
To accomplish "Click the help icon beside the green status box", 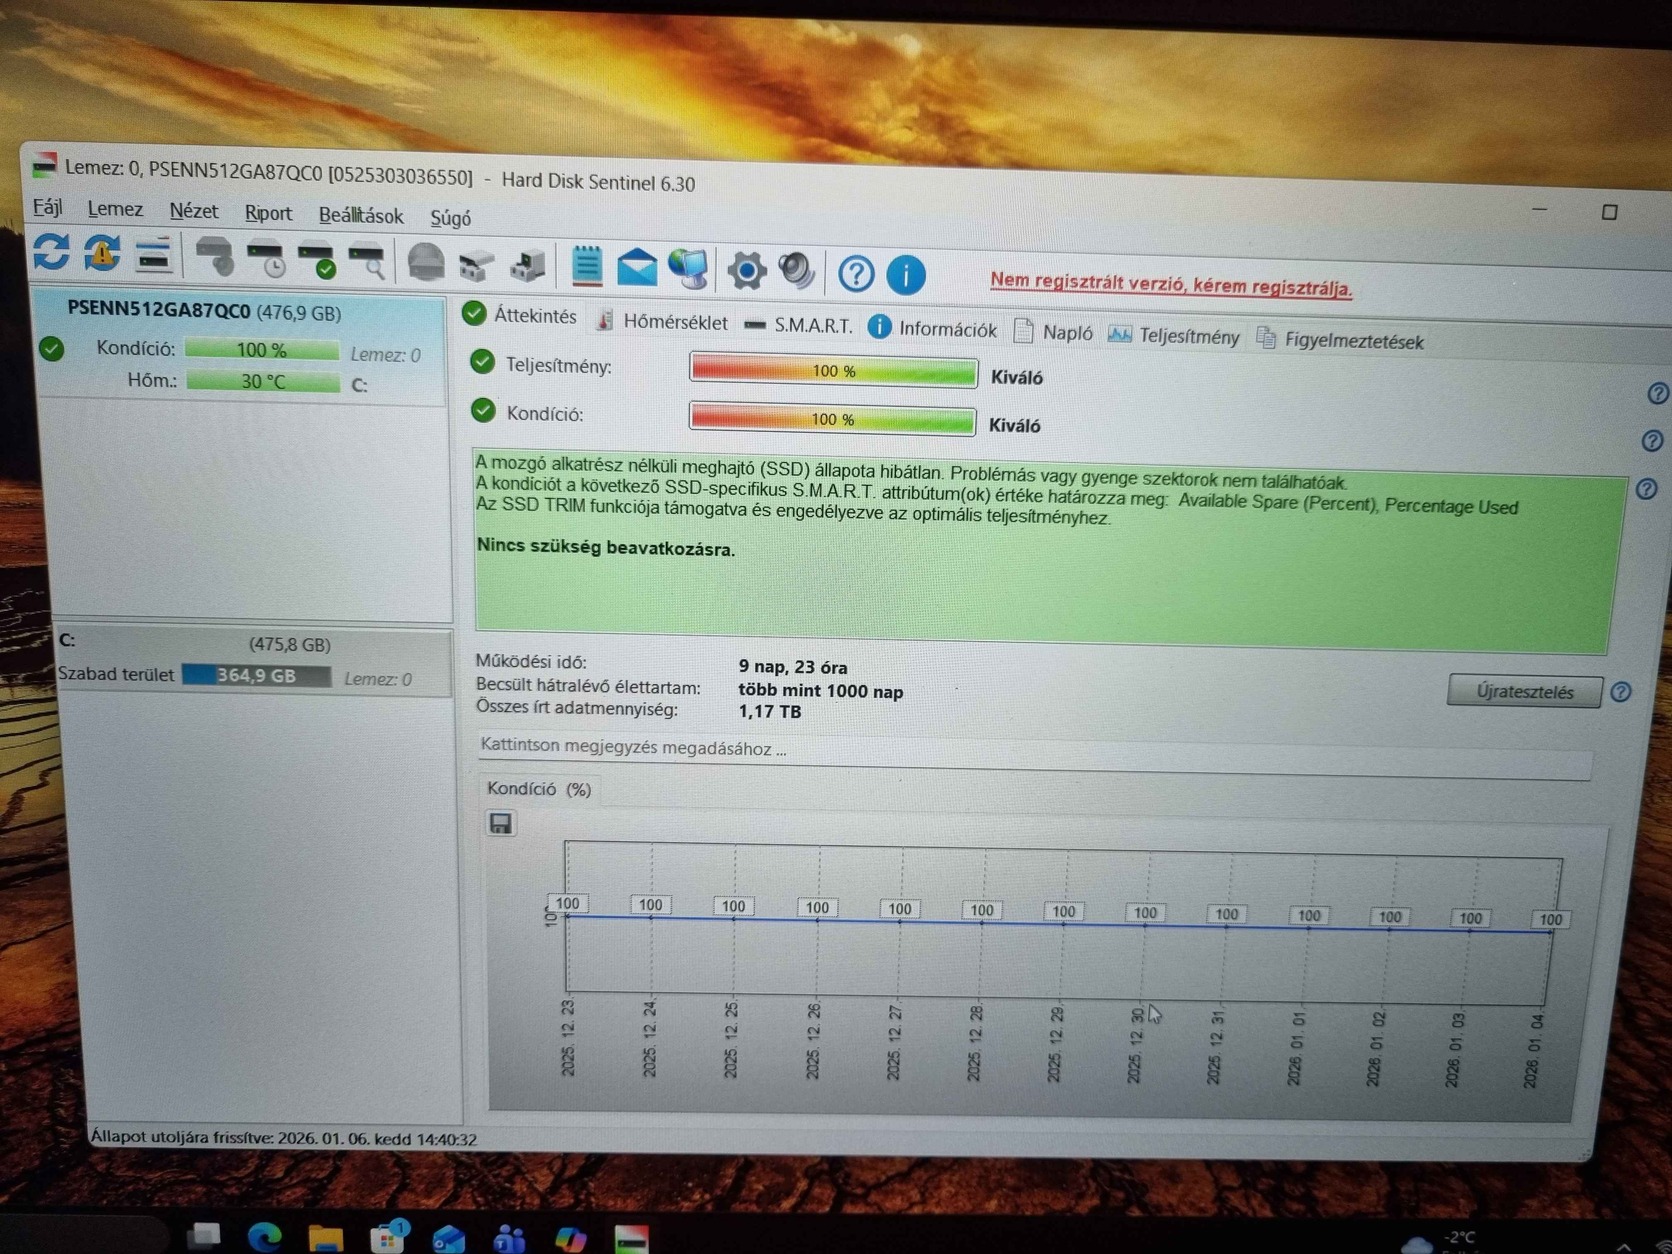I will tap(1647, 489).
